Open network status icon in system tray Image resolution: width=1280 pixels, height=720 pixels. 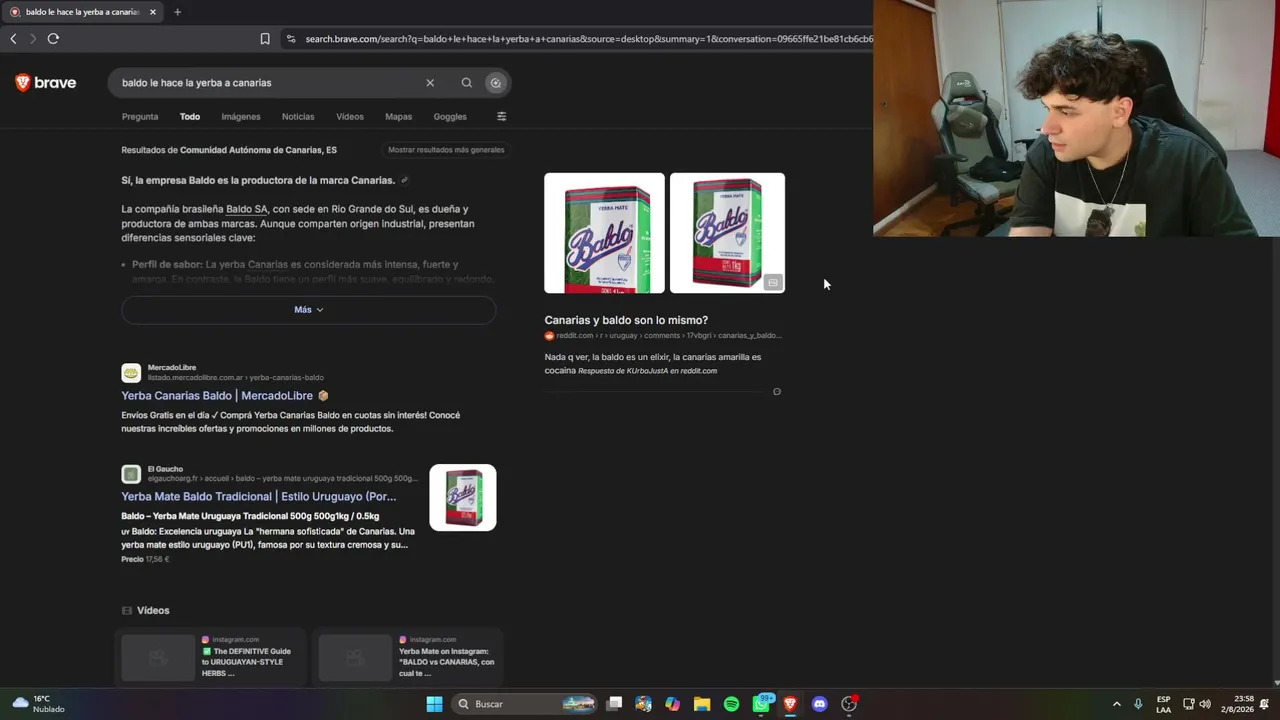tap(1188, 704)
